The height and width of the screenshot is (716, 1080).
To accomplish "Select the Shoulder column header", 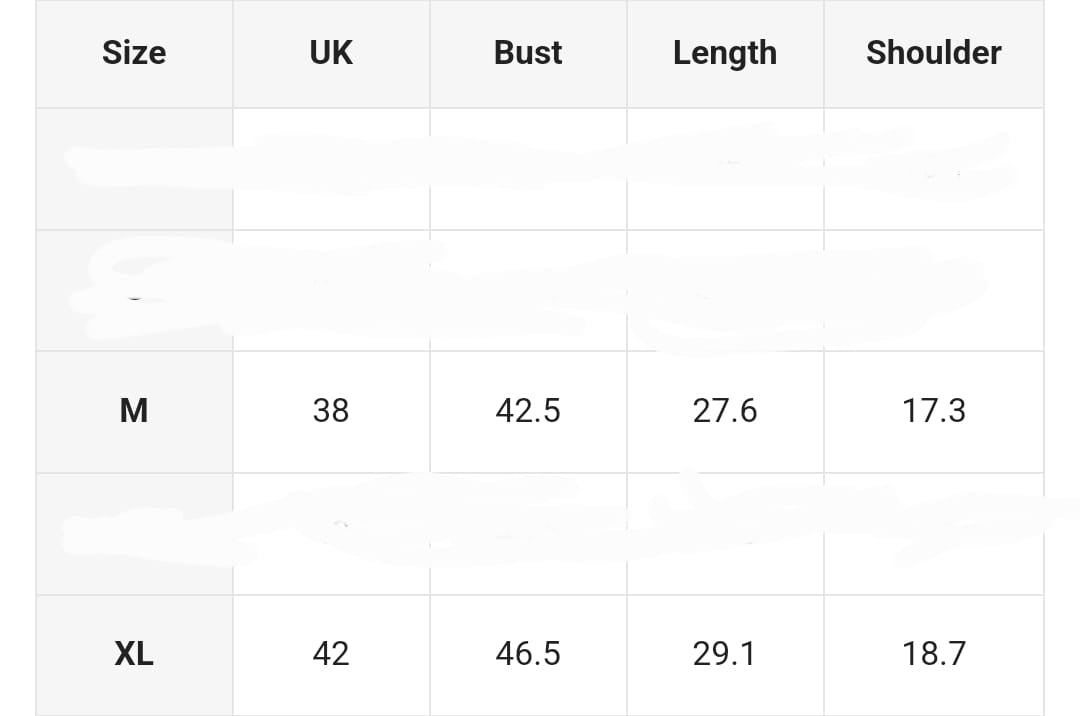I will pyautogui.click(x=934, y=53).
